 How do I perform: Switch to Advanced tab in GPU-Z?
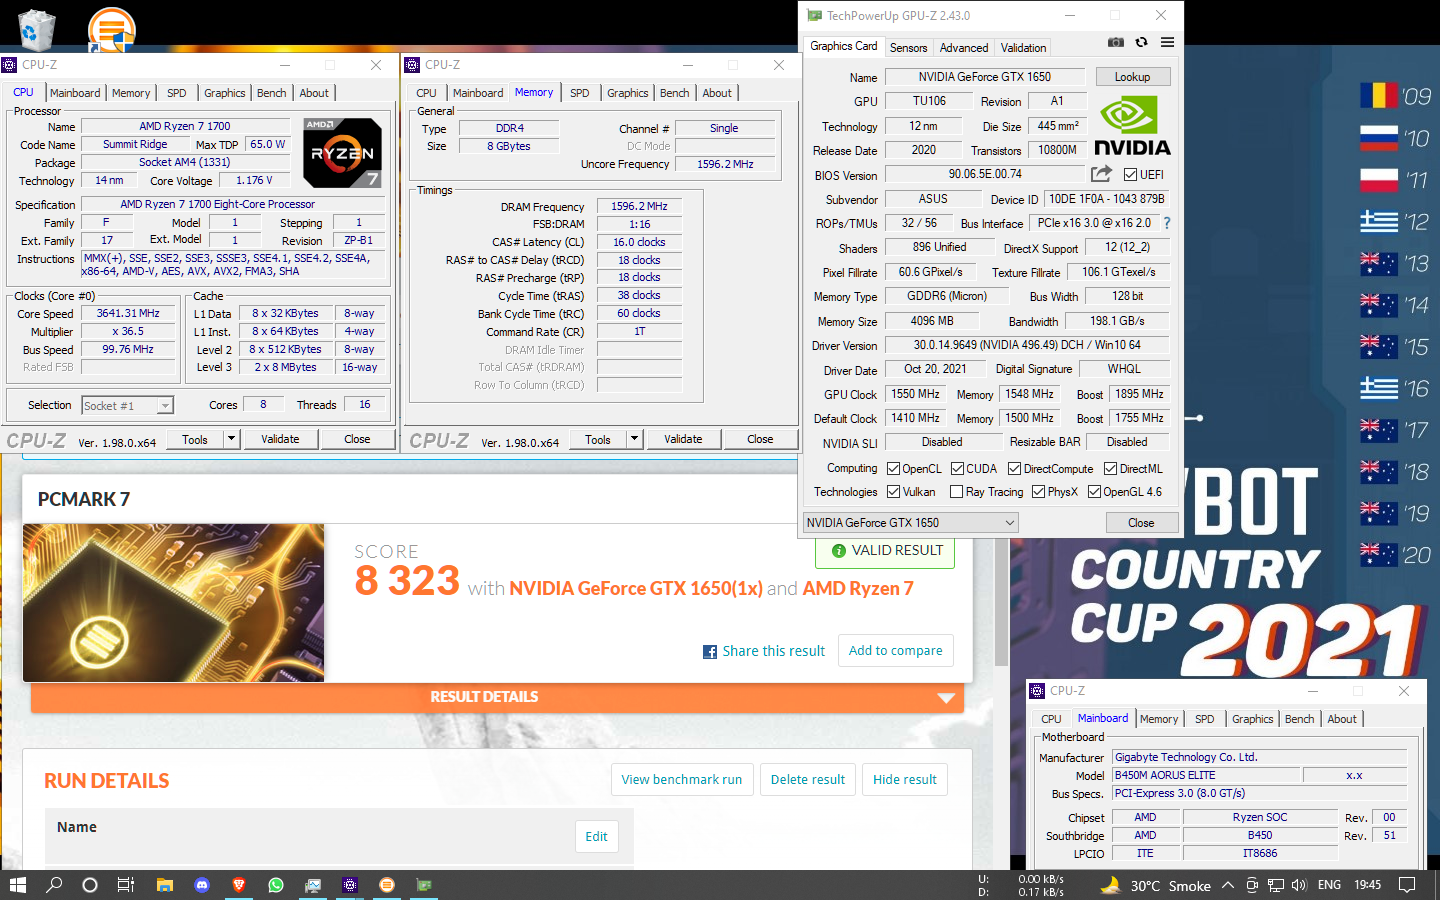(x=964, y=47)
